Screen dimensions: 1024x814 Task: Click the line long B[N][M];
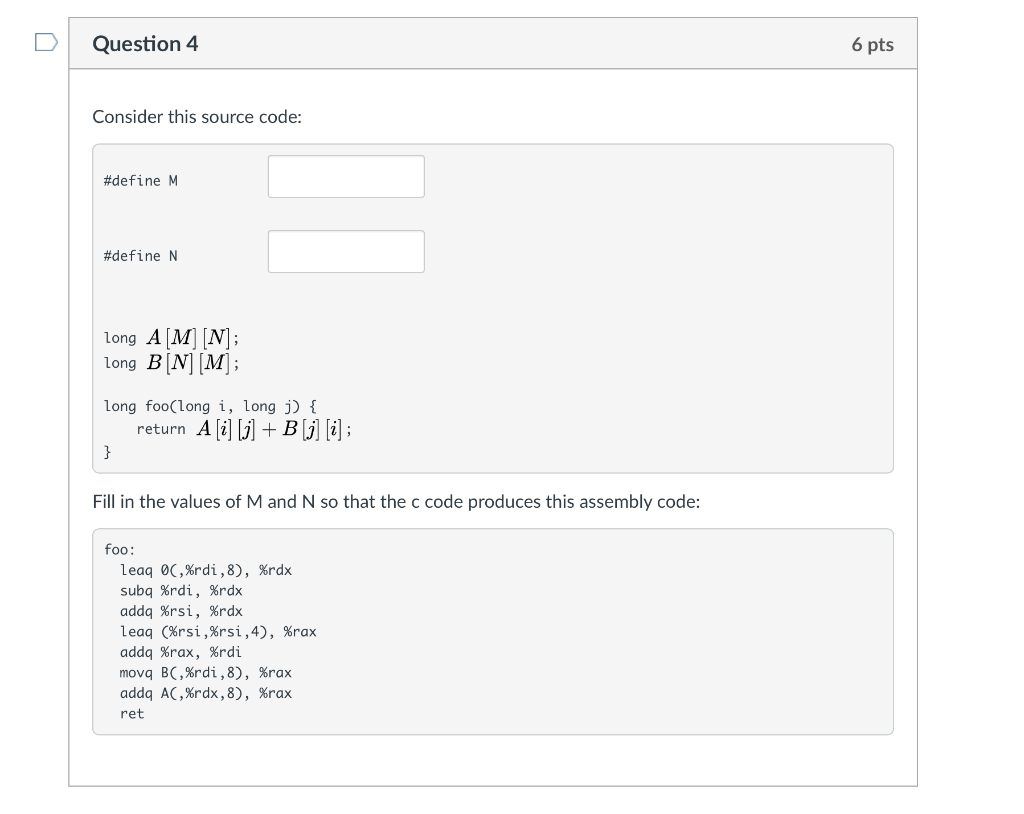170,362
